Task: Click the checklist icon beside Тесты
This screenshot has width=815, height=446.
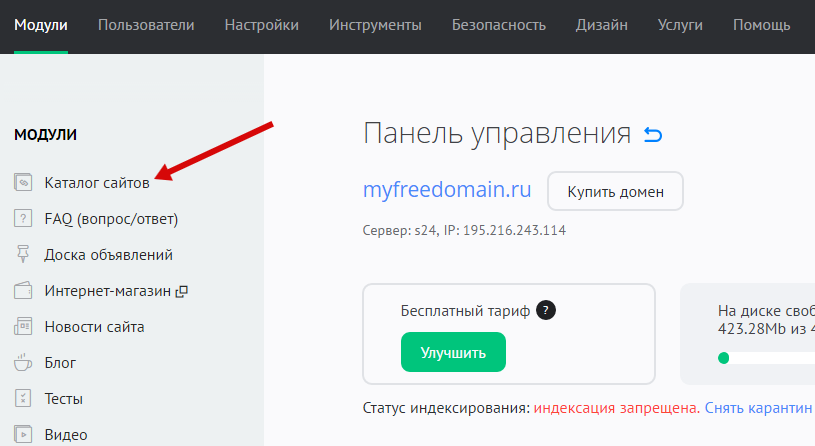Action: pyautogui.click(x=23, y=399)
